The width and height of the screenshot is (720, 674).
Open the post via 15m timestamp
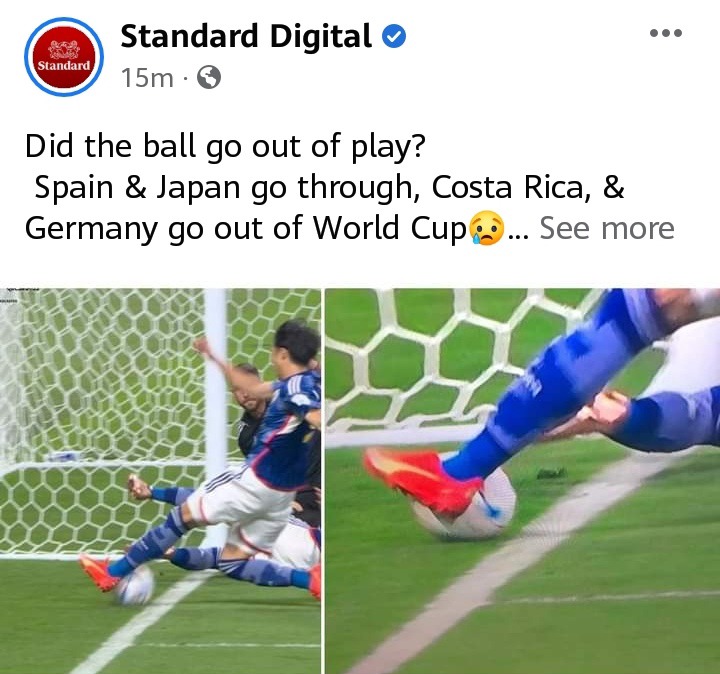147,78
